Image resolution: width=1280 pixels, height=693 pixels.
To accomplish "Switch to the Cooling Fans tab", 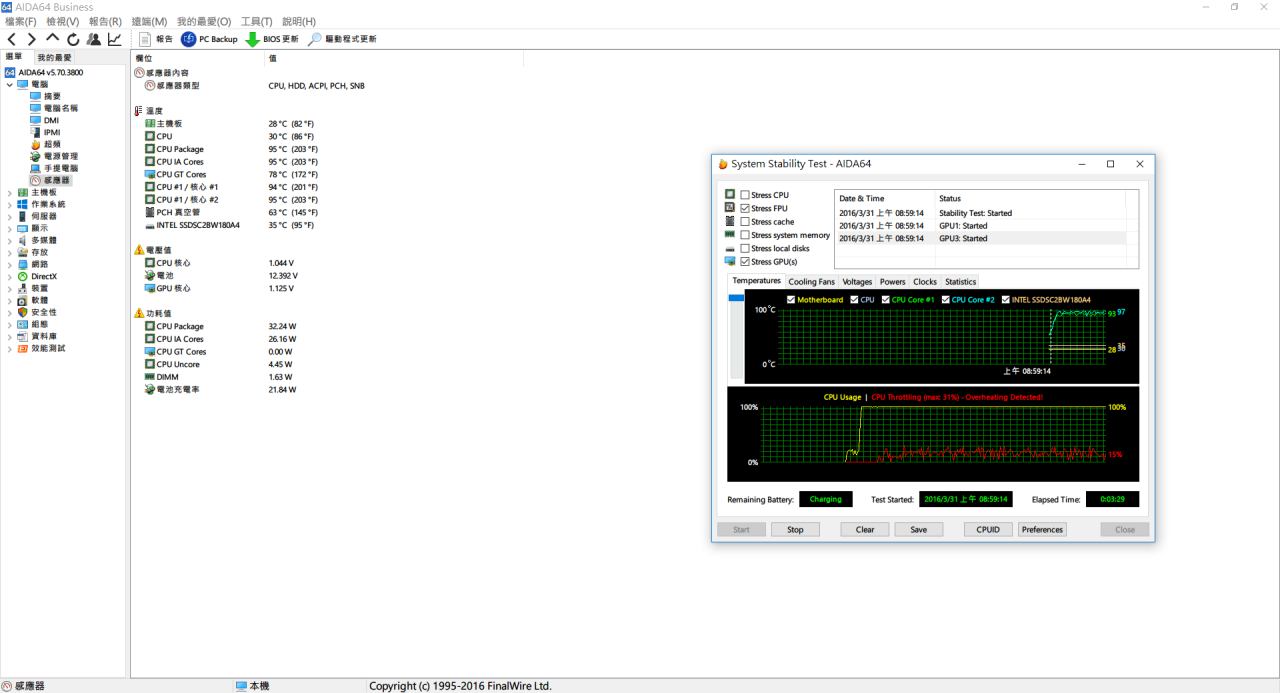I will (811, 282).
